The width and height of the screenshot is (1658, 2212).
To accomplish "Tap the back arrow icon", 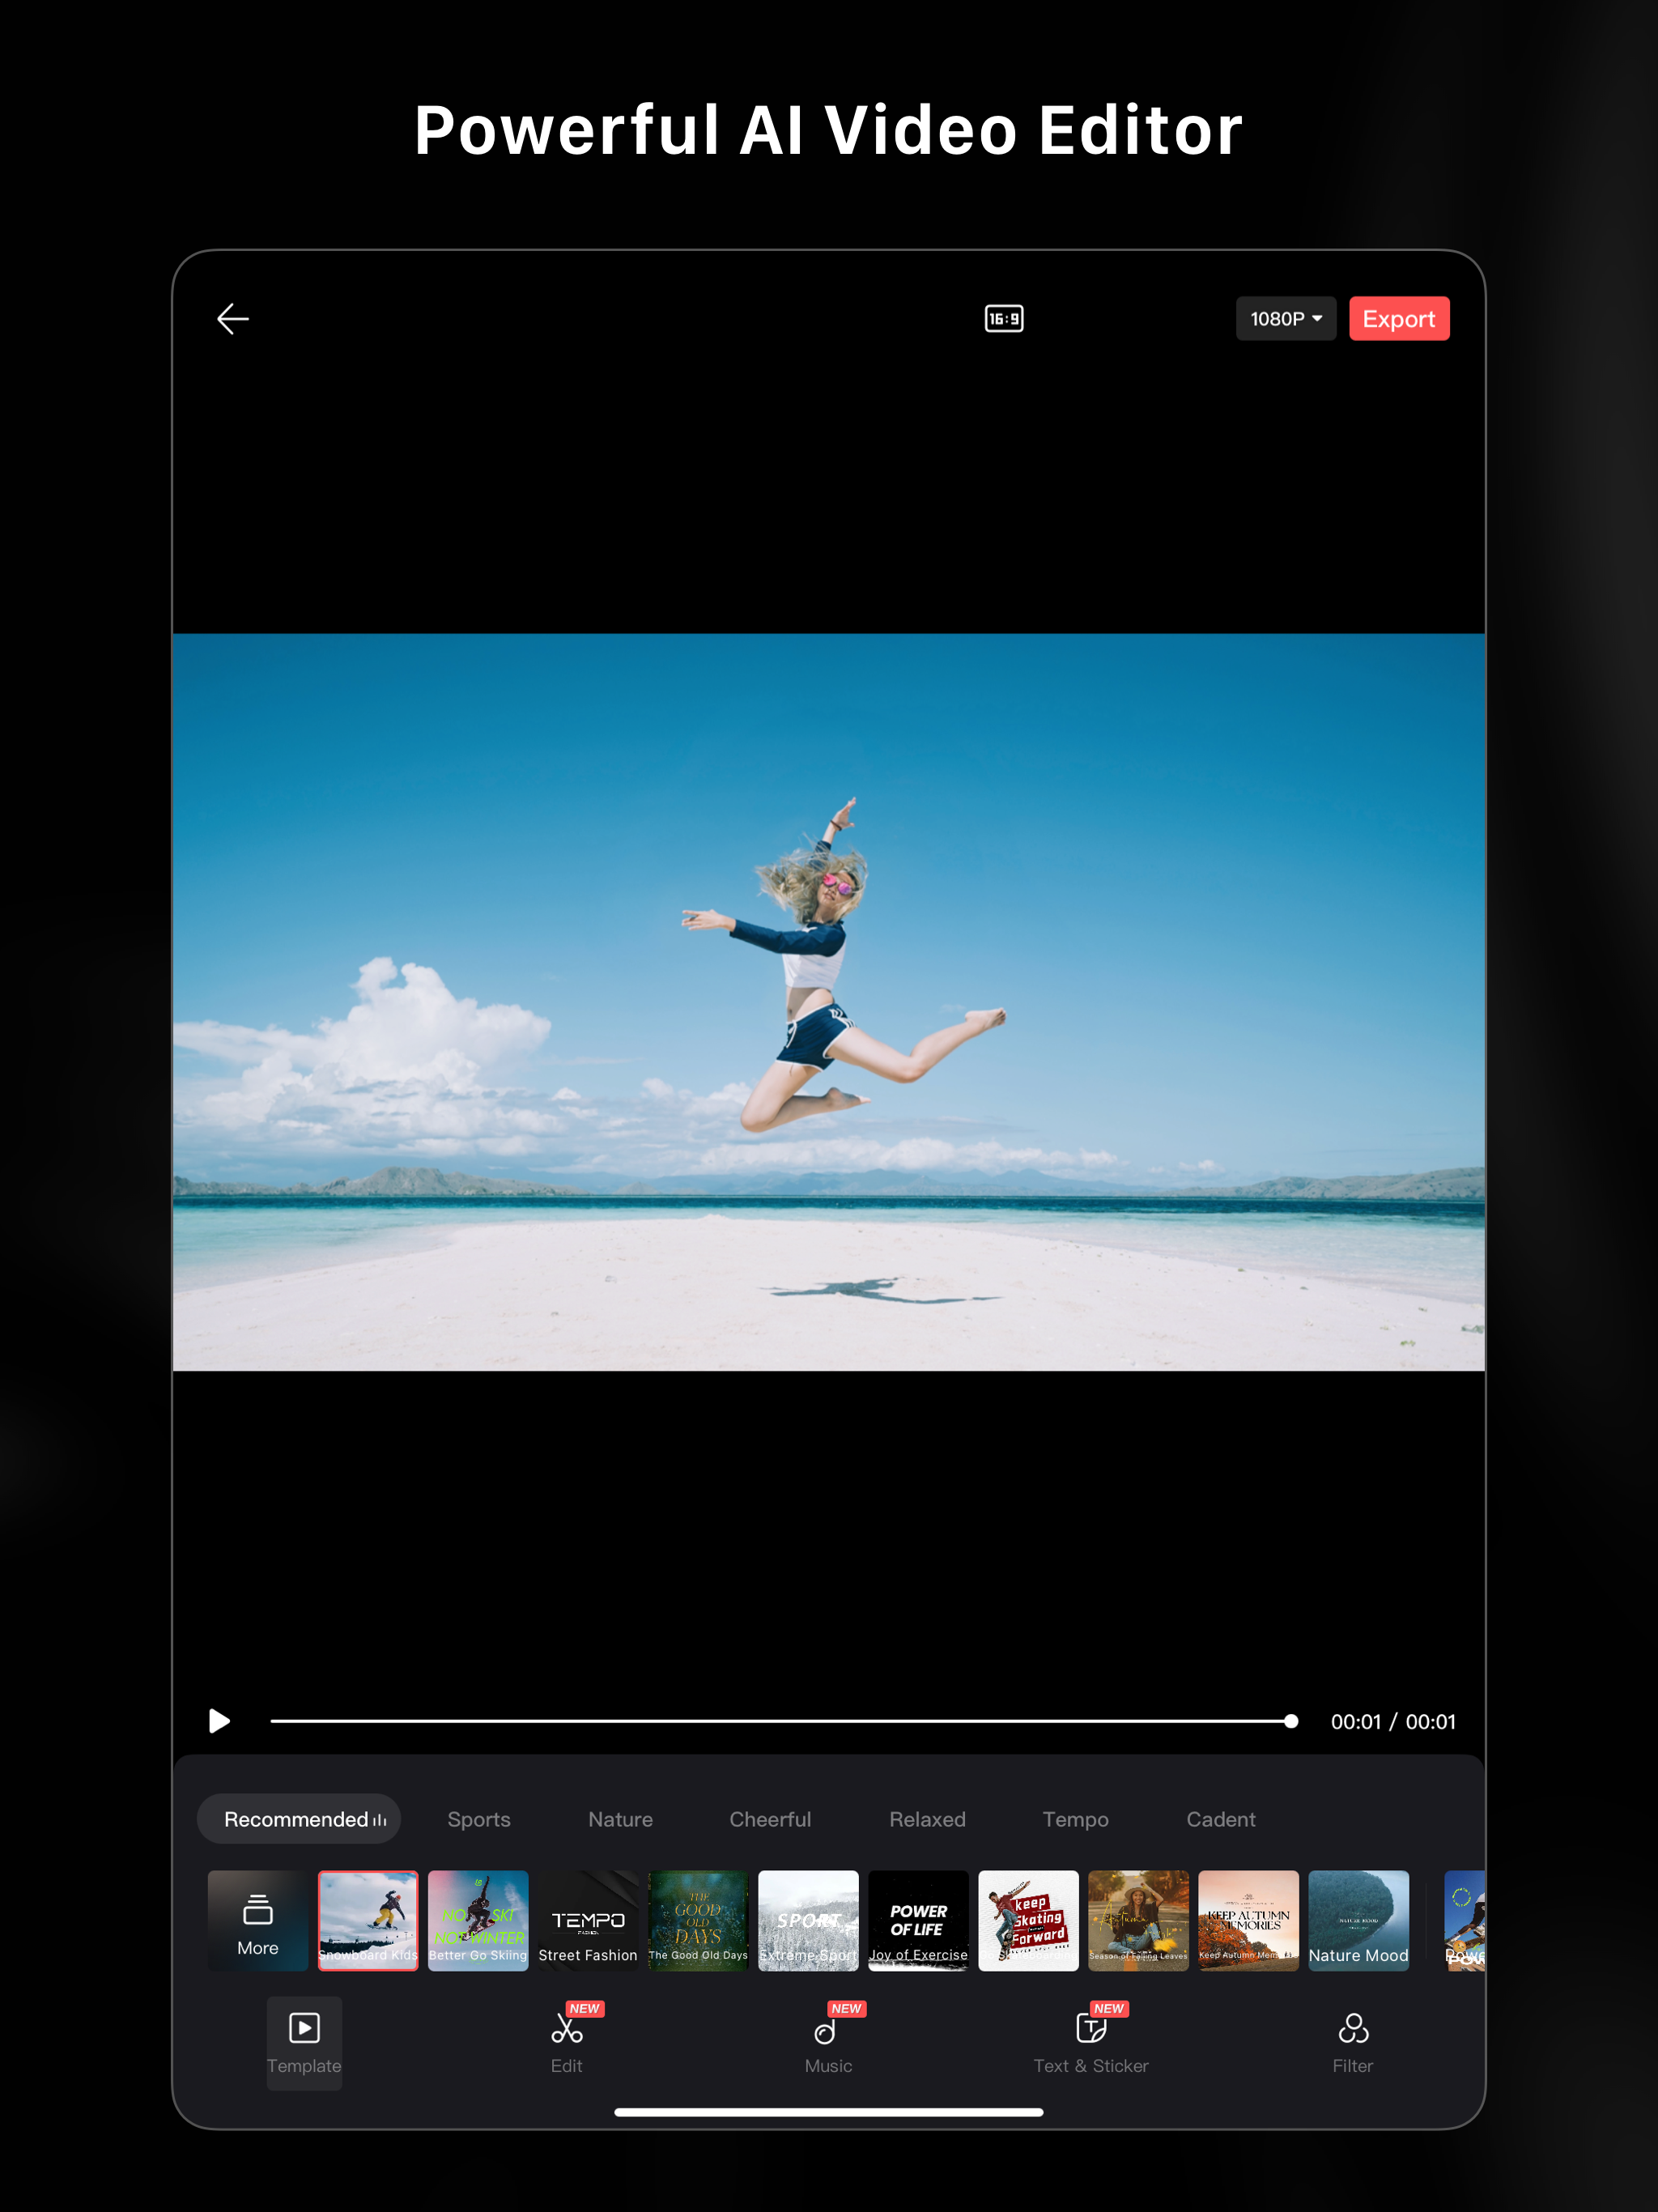I will [232, 319].
